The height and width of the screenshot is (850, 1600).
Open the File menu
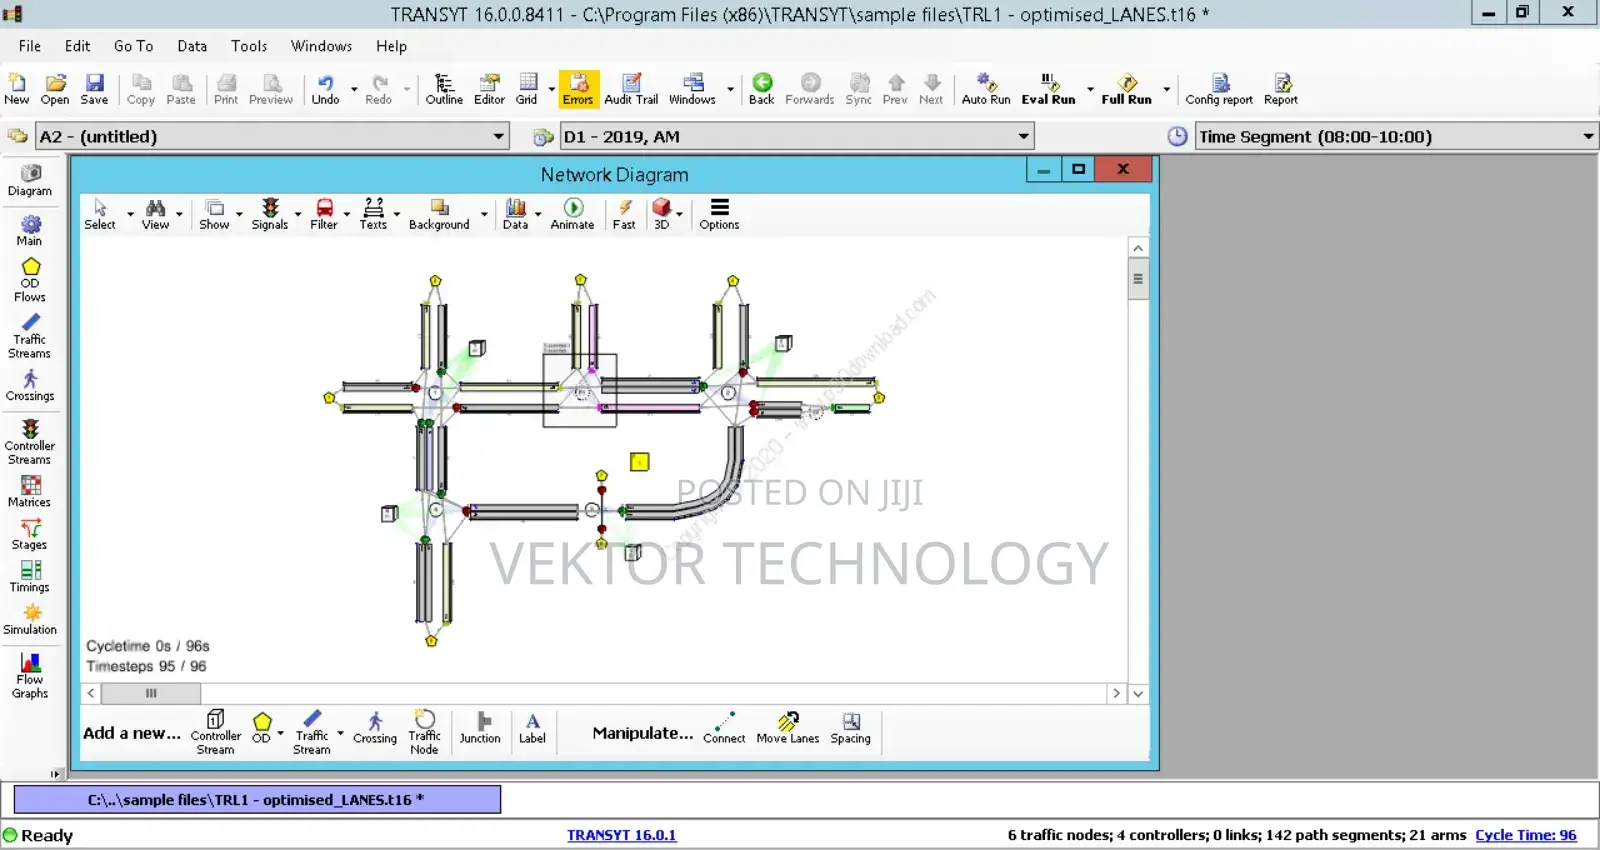(30, 46)
